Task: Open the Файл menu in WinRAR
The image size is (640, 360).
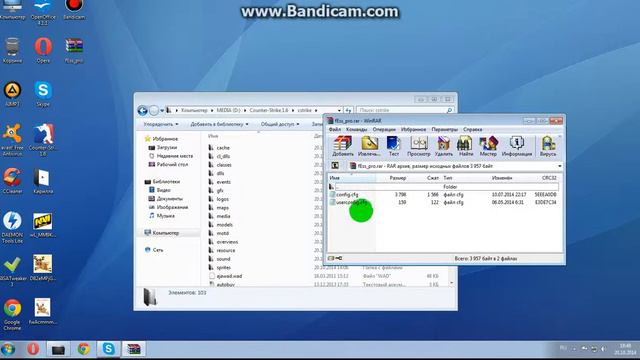Action: 335,129
